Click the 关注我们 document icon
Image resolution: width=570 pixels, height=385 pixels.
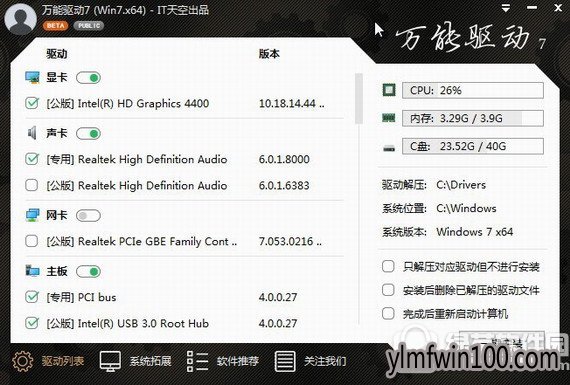pos(285,361)
